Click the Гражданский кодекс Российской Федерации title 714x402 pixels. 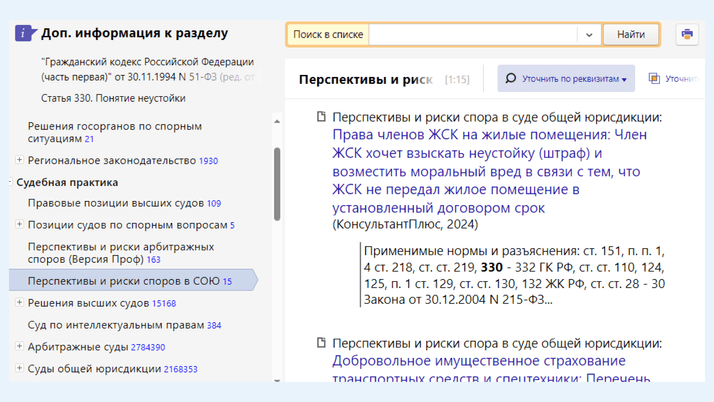148,69
